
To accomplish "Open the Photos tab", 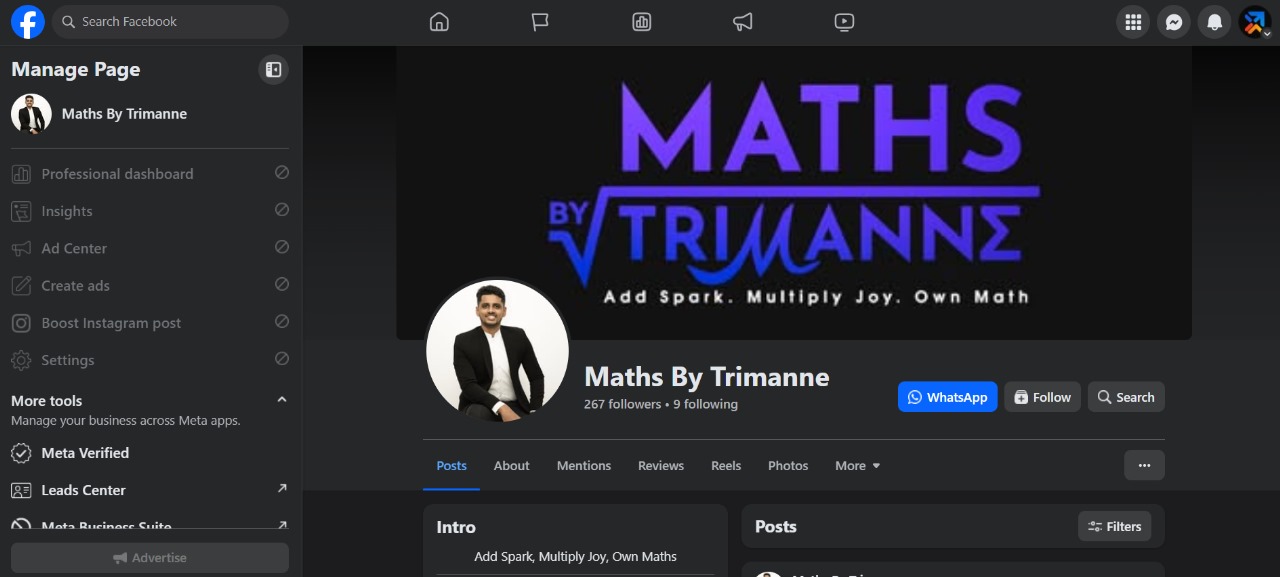I will (x=788, y=465).
